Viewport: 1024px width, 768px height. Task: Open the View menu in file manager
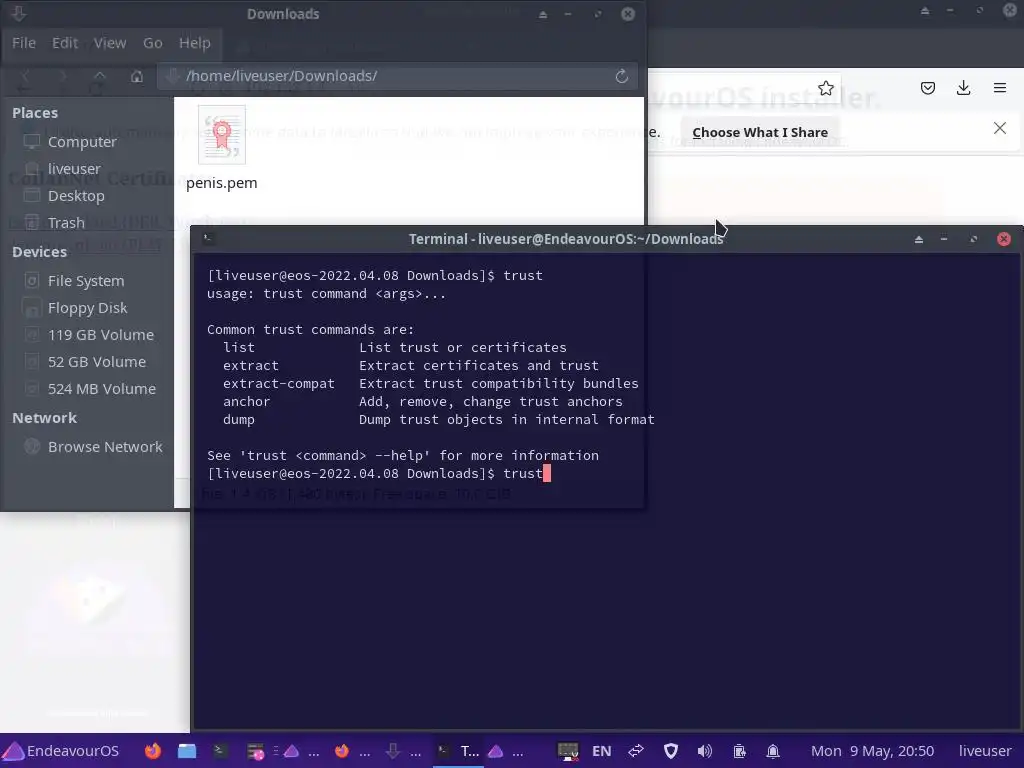click(110, 43)
